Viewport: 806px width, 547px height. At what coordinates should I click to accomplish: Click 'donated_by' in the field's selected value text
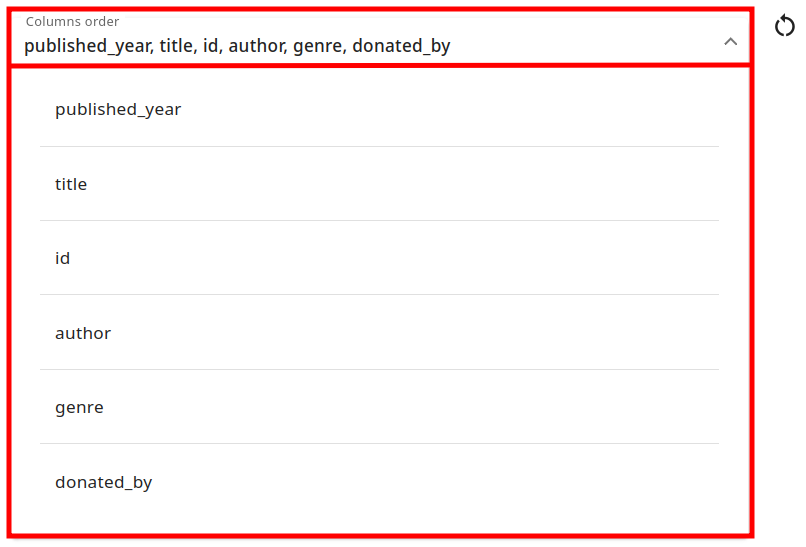click(x=401, y=46)
